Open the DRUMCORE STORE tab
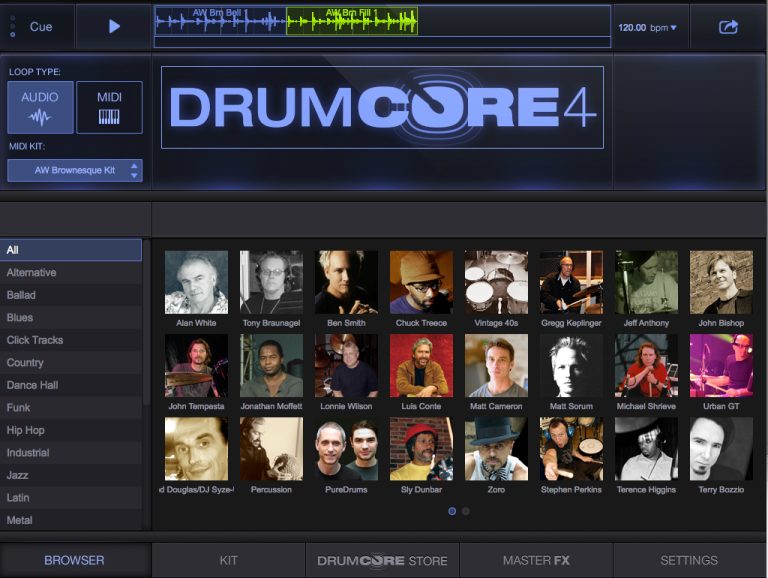The height and width of the screenshot is (578, 768). tap(382, 560)
